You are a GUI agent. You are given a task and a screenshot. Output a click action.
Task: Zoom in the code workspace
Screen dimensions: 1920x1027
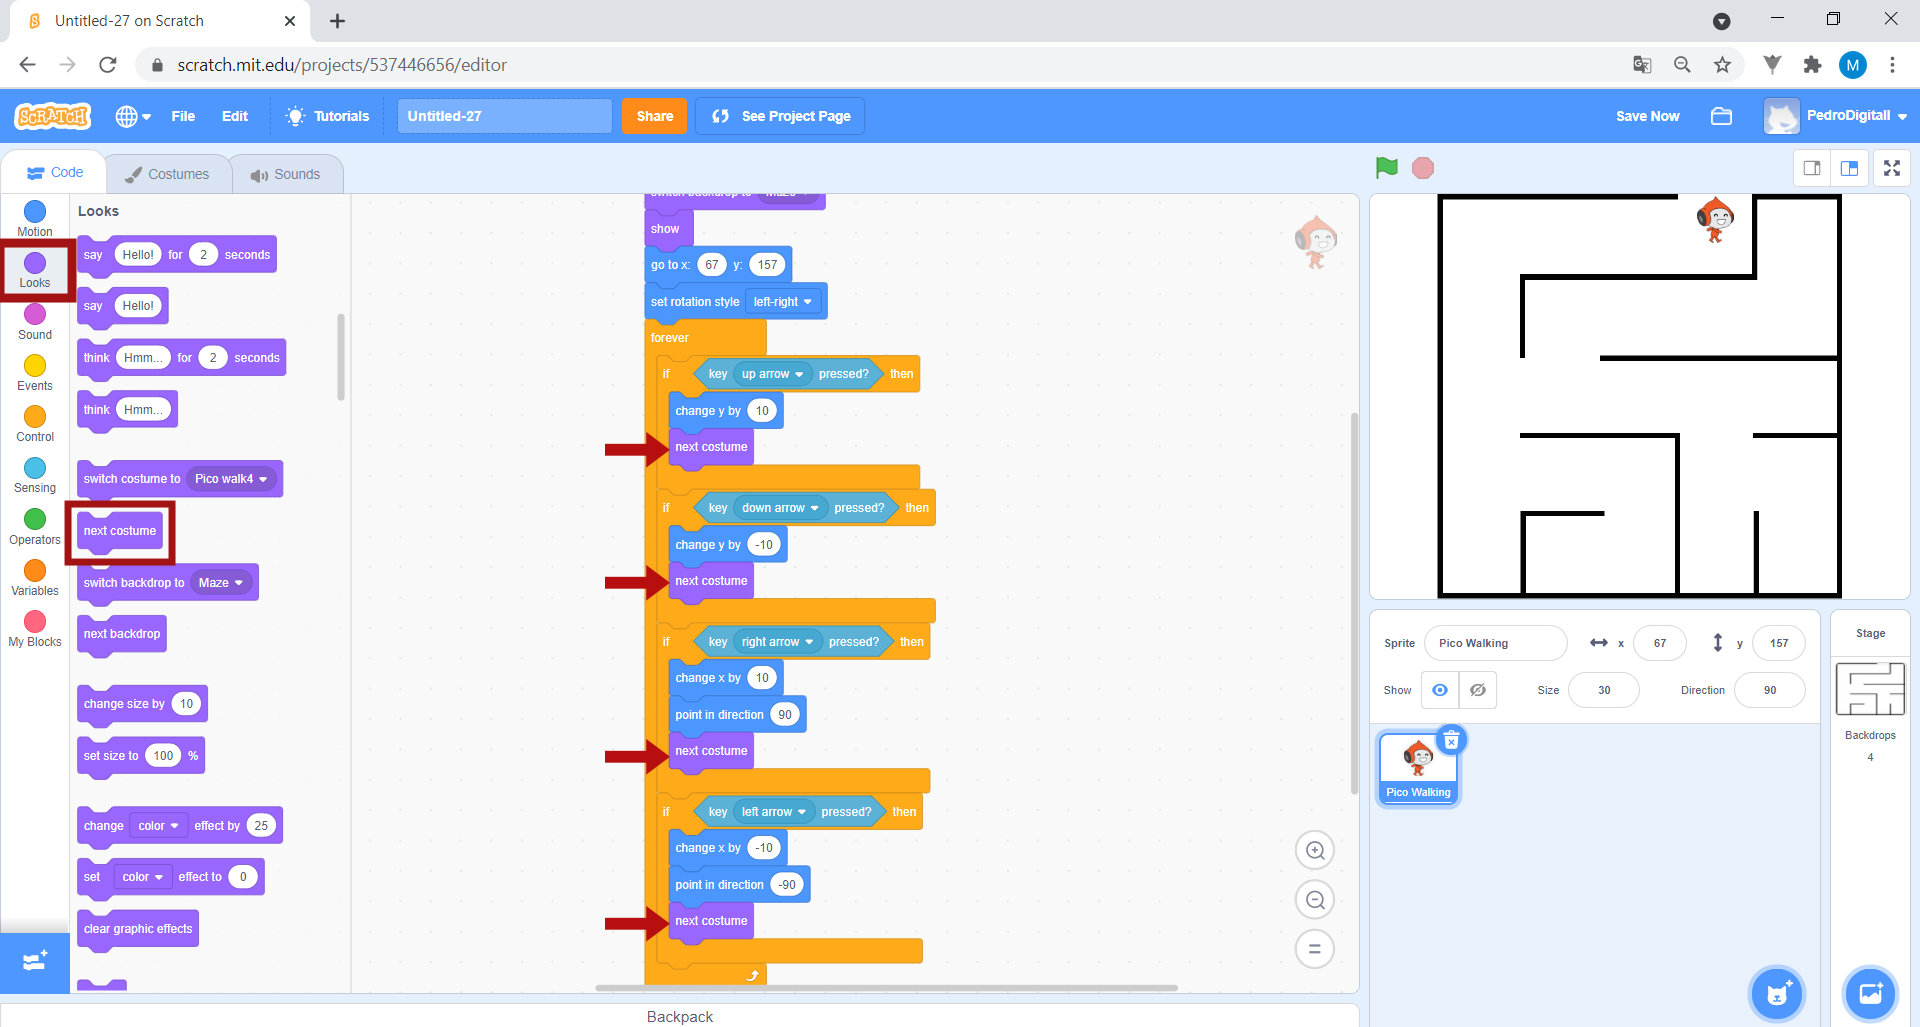pos(1315,851)
